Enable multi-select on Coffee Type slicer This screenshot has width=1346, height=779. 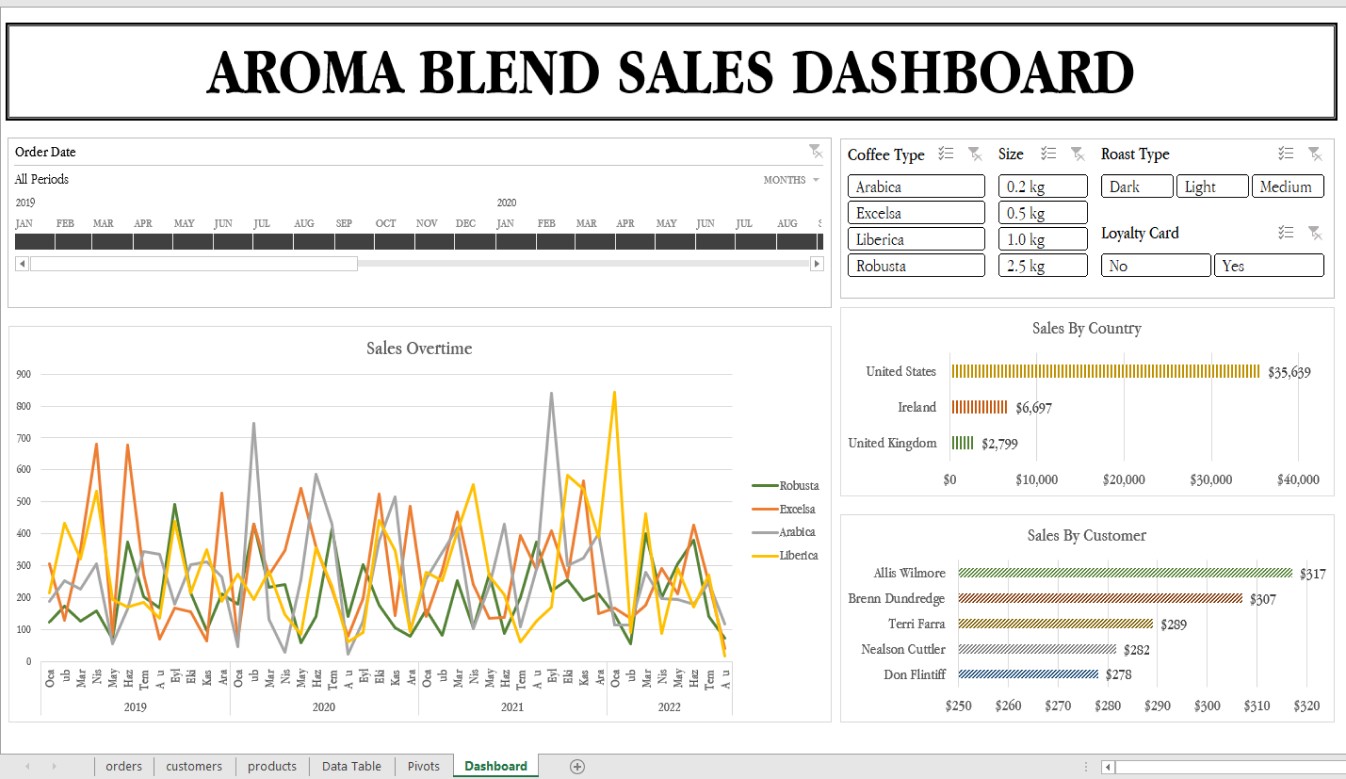946,154
